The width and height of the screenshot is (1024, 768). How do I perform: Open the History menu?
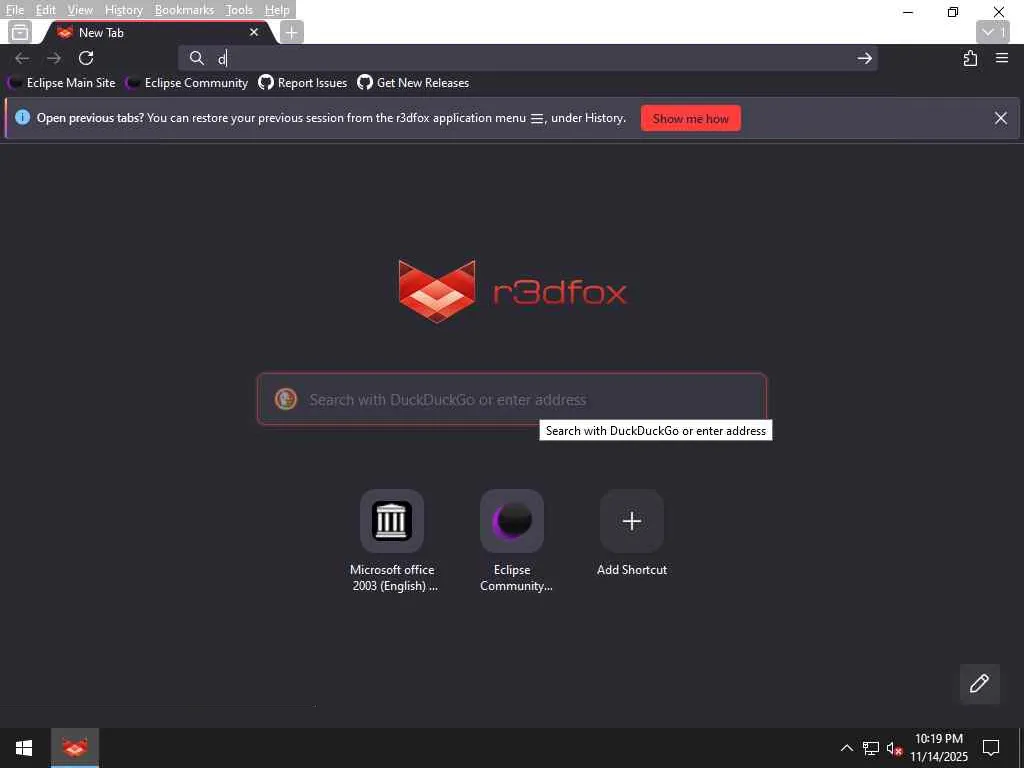pyautogui.click(x=123, y=10)
